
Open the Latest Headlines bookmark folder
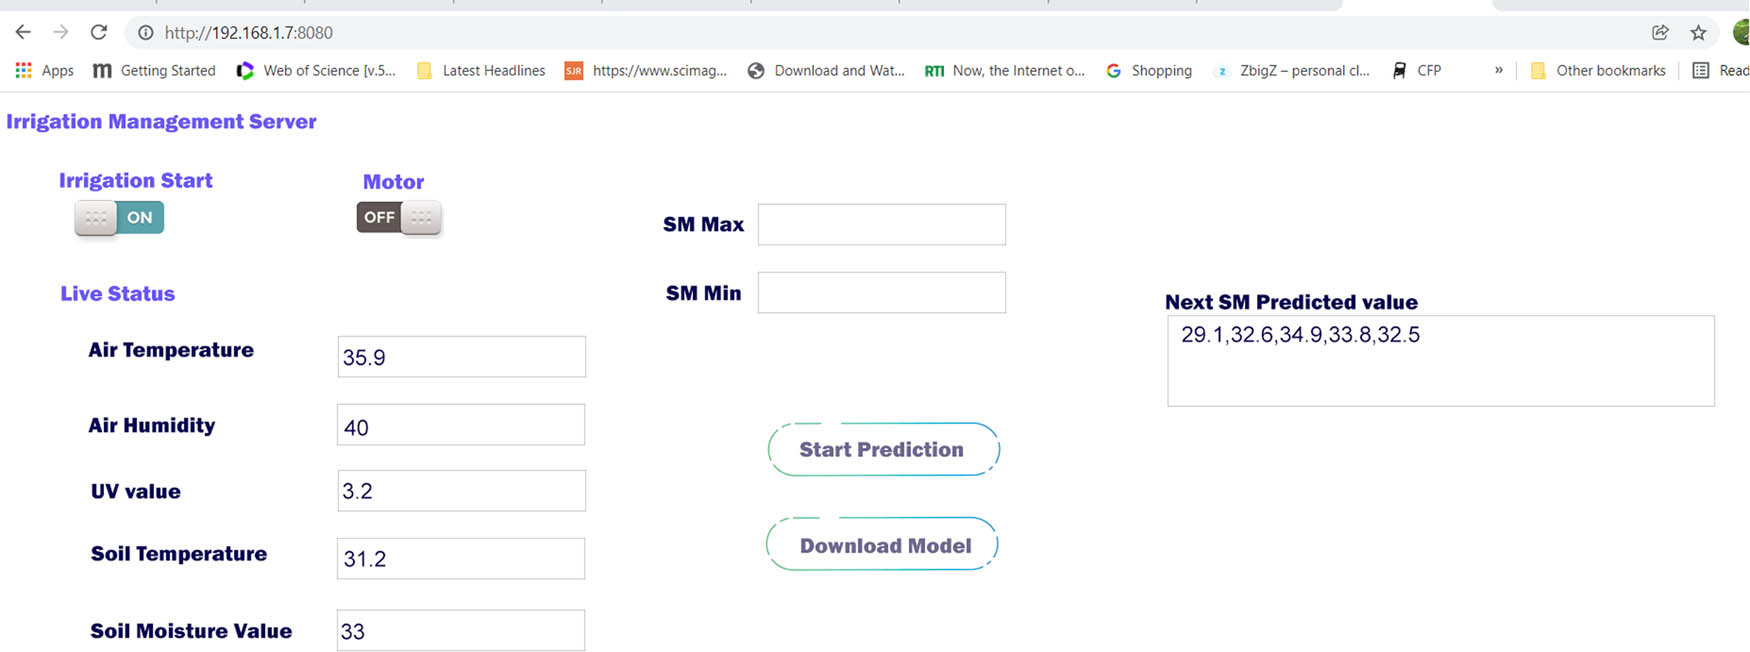[481, 70]
